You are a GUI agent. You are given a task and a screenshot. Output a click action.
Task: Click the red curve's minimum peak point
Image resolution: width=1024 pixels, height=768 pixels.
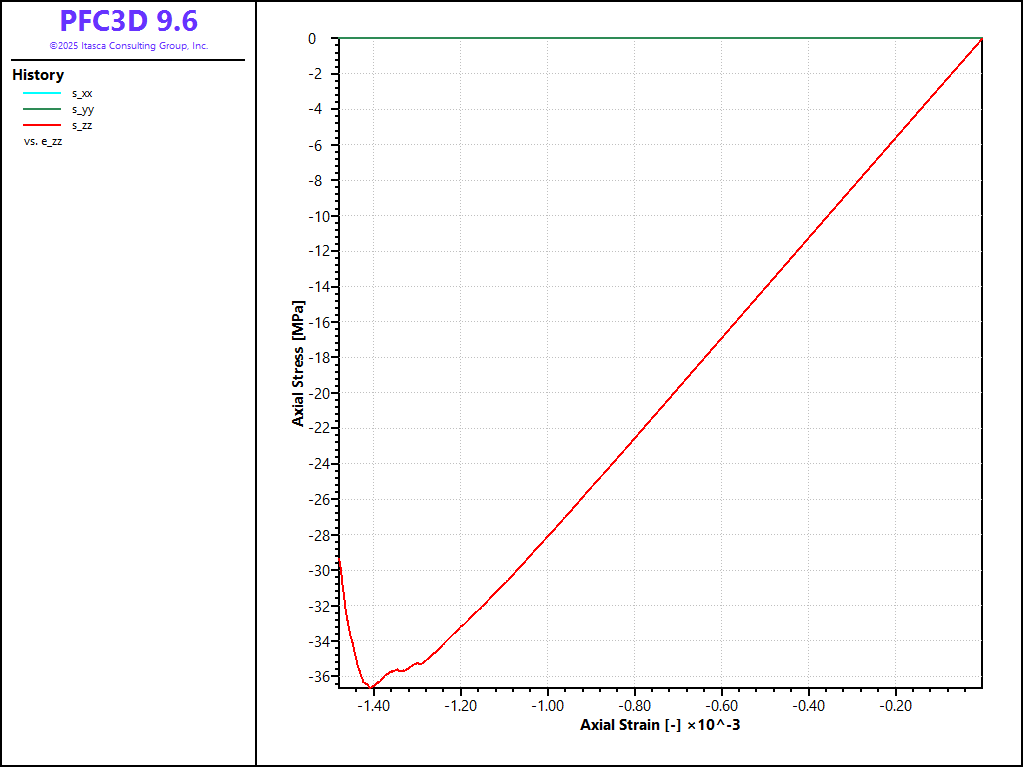[x=370, y=686]
